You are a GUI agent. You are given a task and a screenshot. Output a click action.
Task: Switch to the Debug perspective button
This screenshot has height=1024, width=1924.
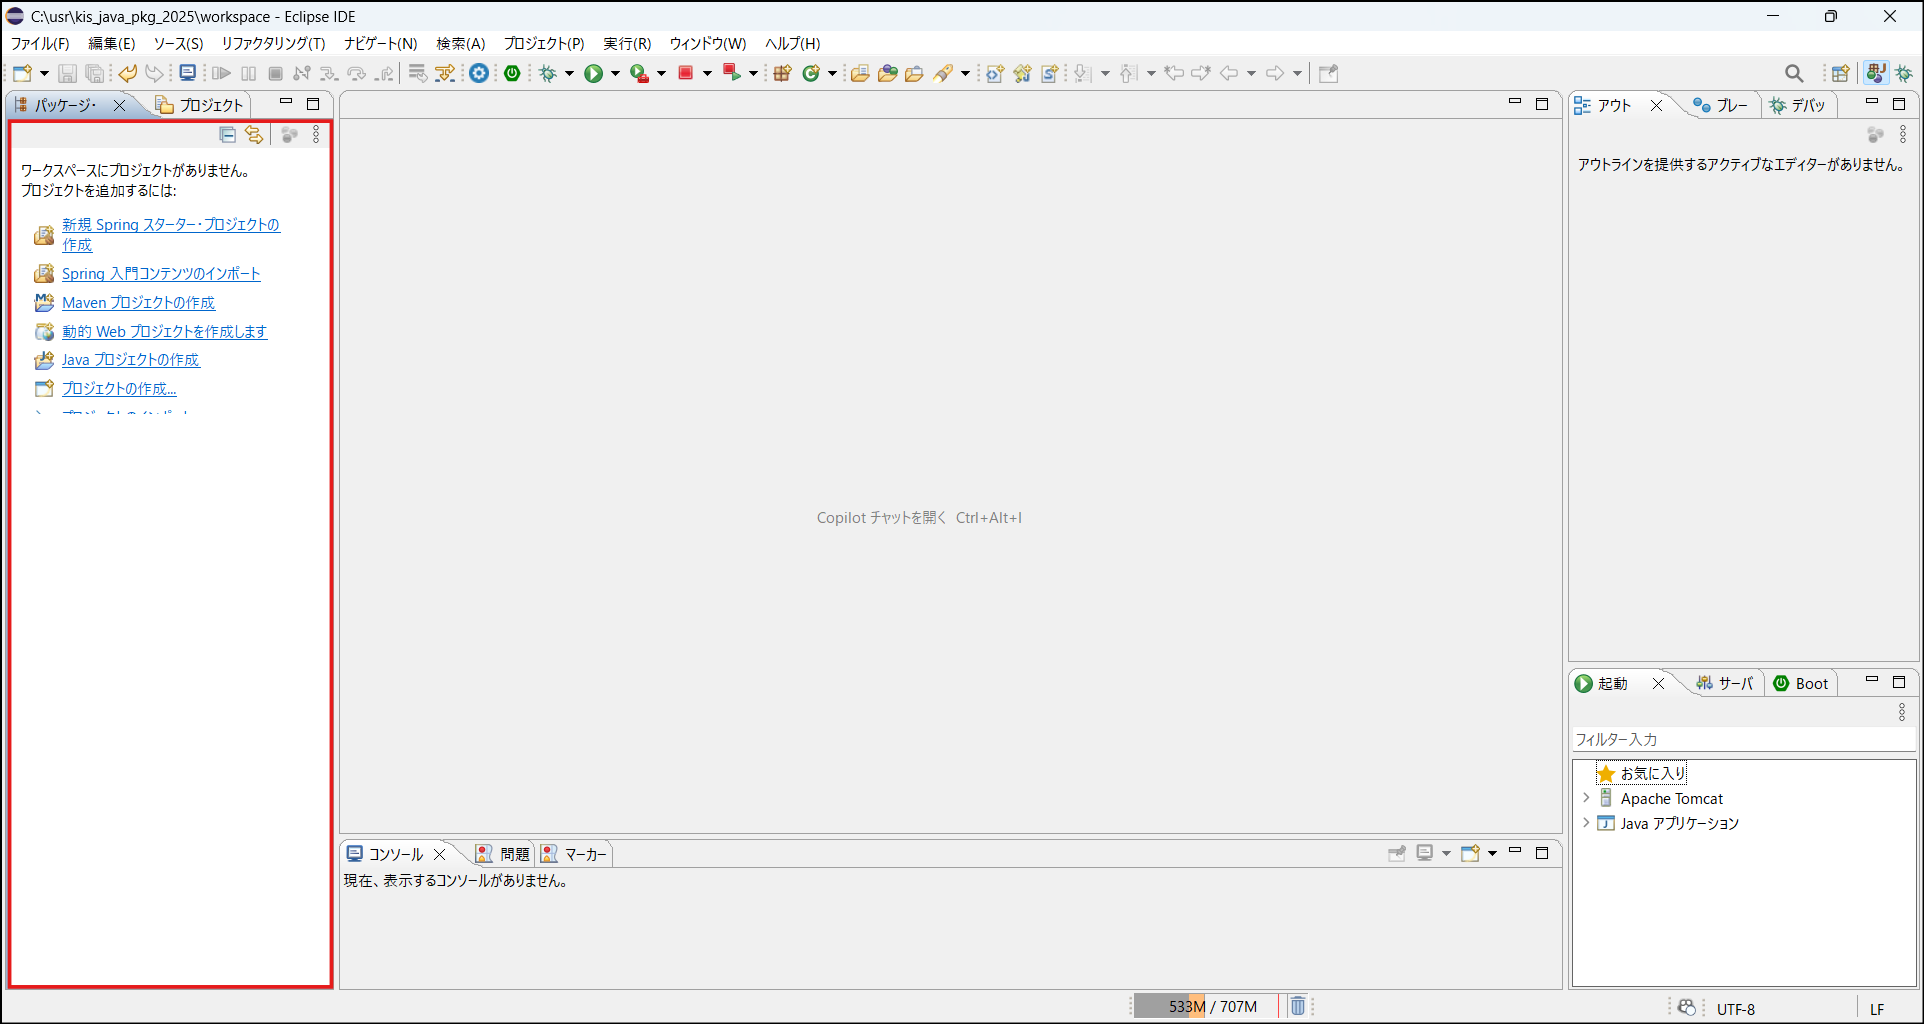(1904, 73)
